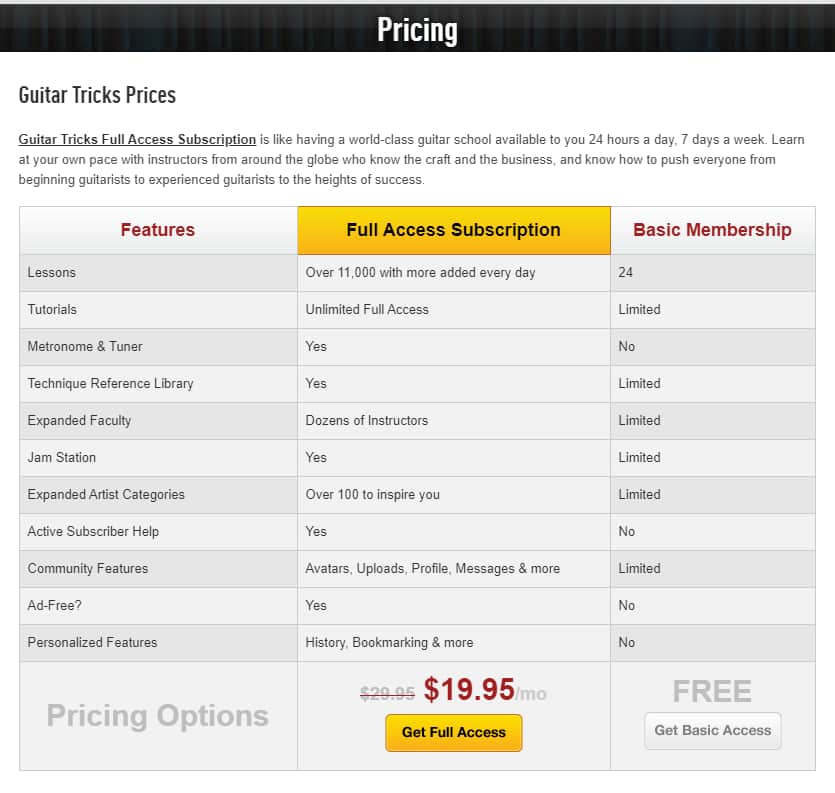
Task: Click the Features column header
Action: point(158,230)
